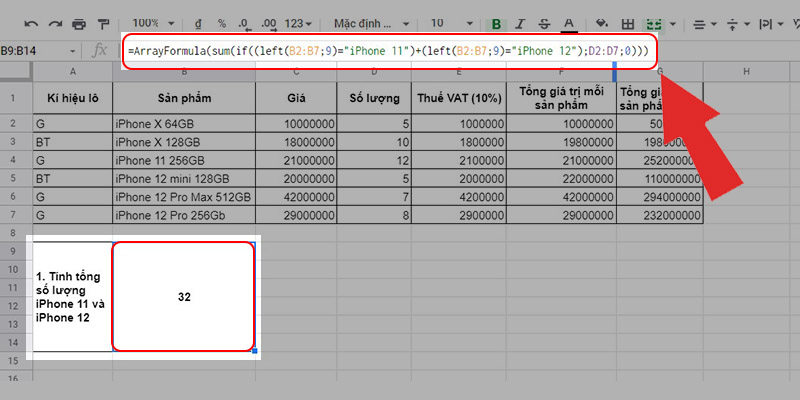Select the result cell showing 32
The image size is (800, 400).
(184, 296)
